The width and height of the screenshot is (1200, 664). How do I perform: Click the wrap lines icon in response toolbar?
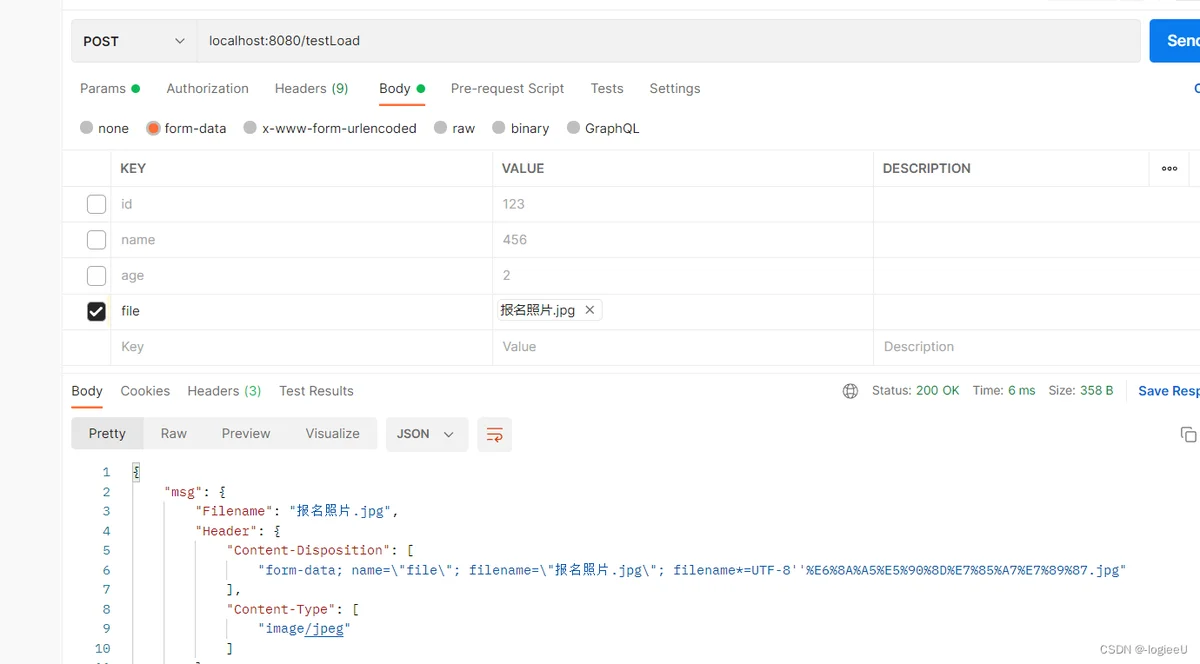point(494,434)
